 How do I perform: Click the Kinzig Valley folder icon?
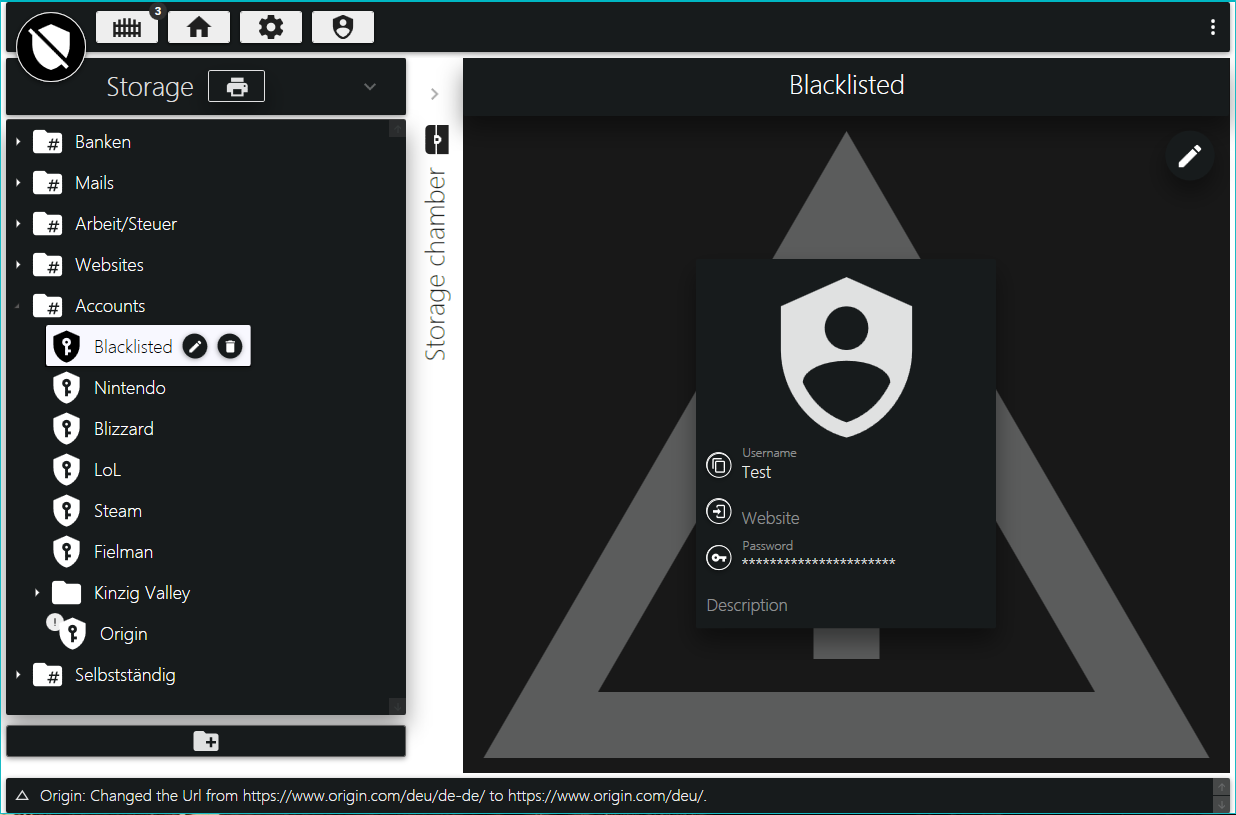tap(66, 593)
